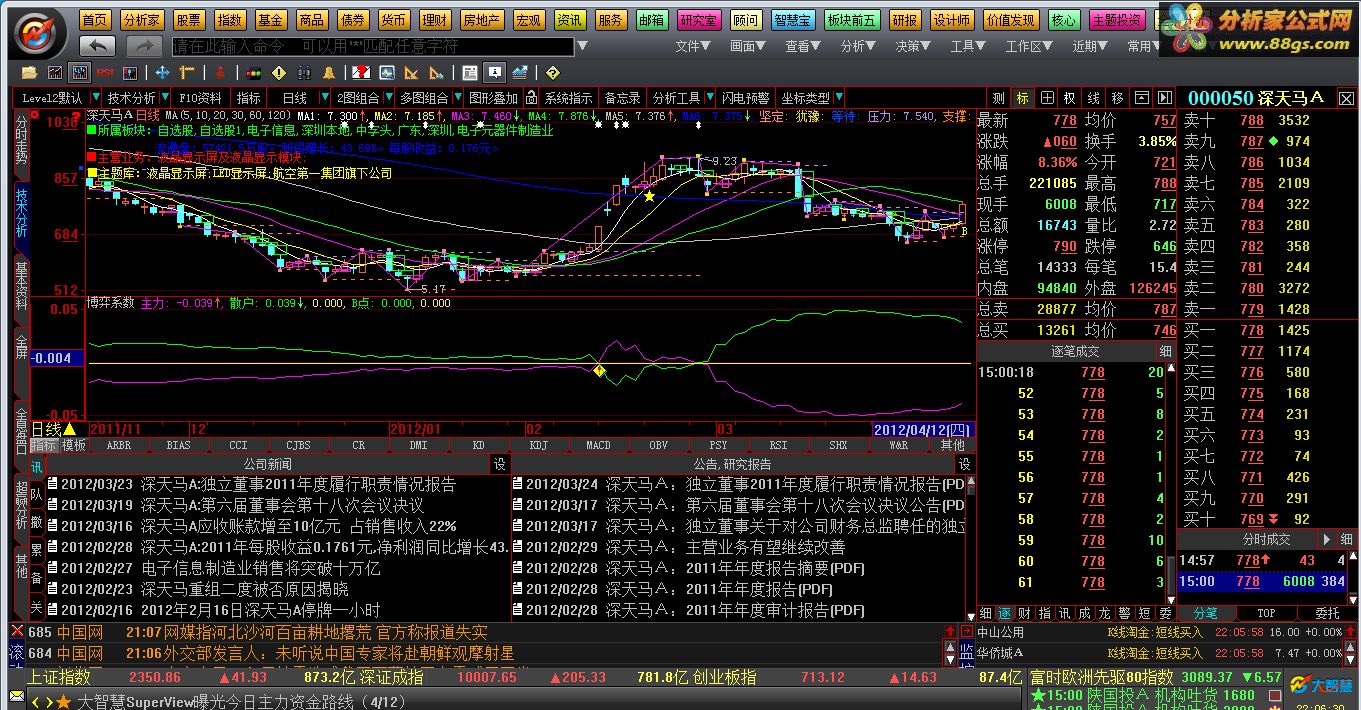Screen dimensions: 1361x710
Task: Open the 2图组合 dropdown arrow
Action: [x=389, y=97]
